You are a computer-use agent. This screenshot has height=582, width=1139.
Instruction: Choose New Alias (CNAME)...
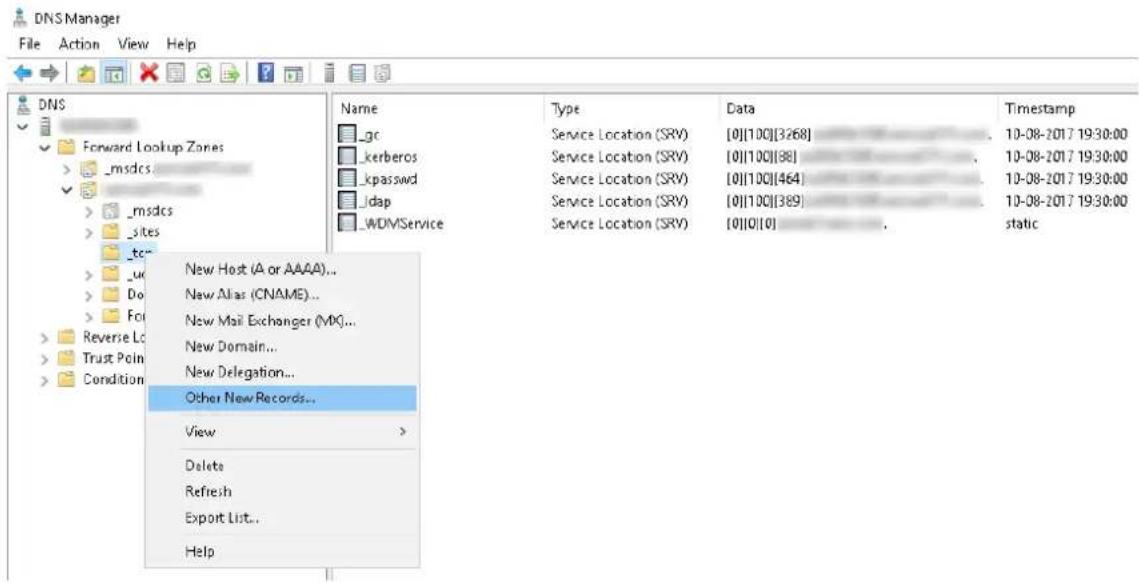(x=282, y=295)
